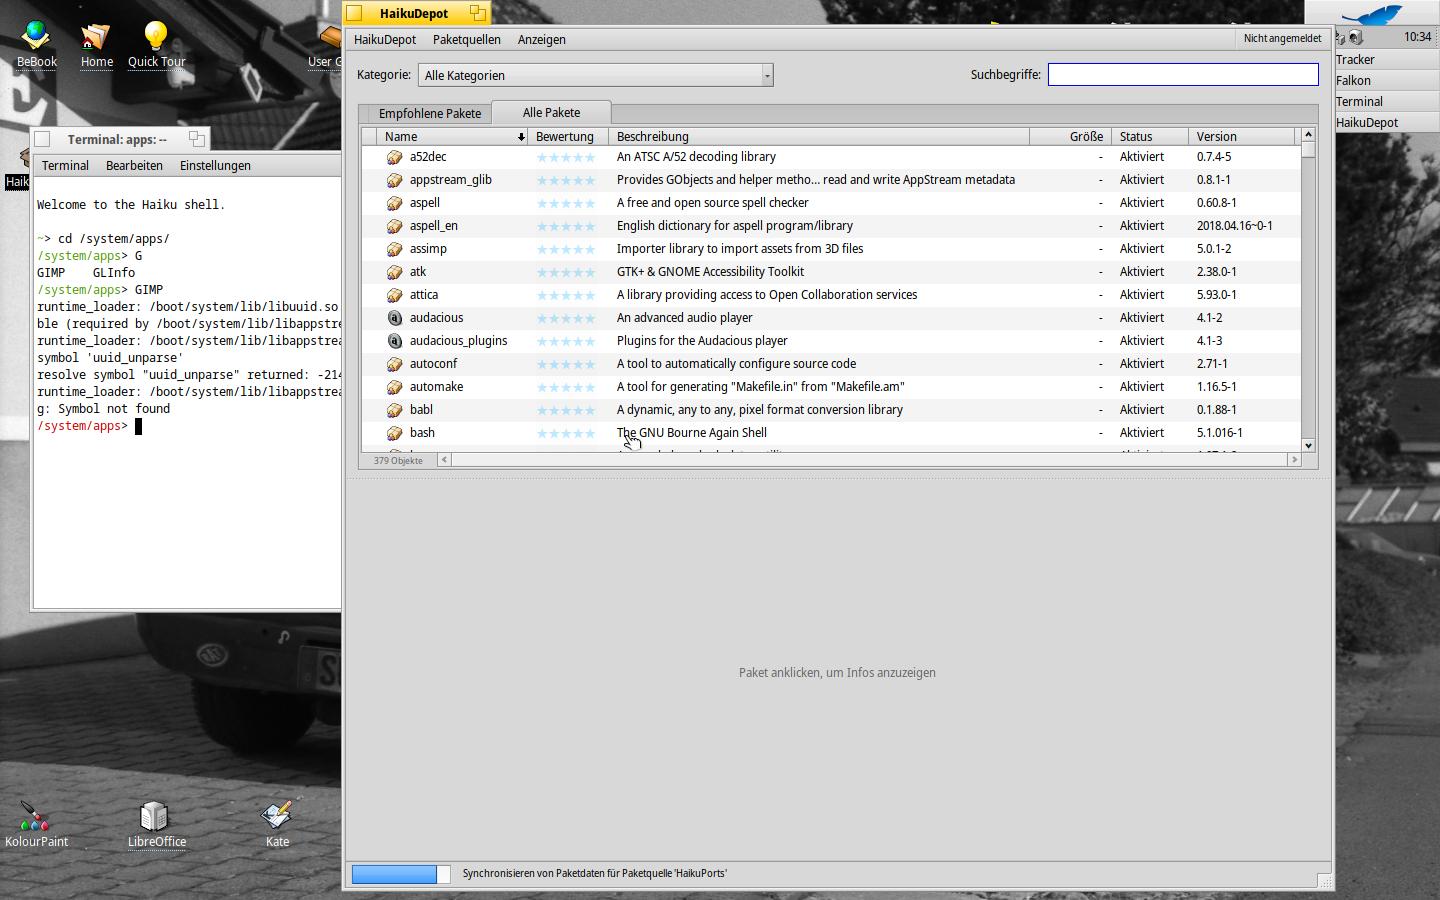This screenshot has width=1440, height=900.
Task: Click the automake package icon
Action: tap(394, 387)
